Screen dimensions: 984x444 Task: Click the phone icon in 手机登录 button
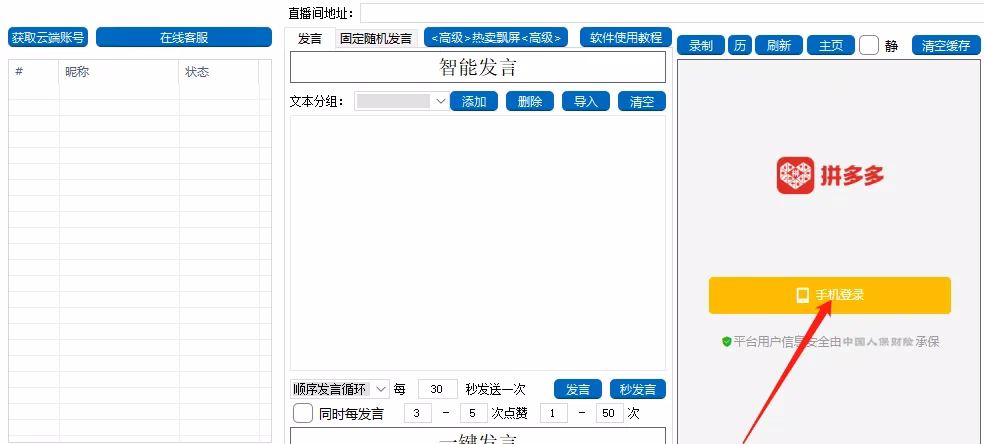point(801,295)
